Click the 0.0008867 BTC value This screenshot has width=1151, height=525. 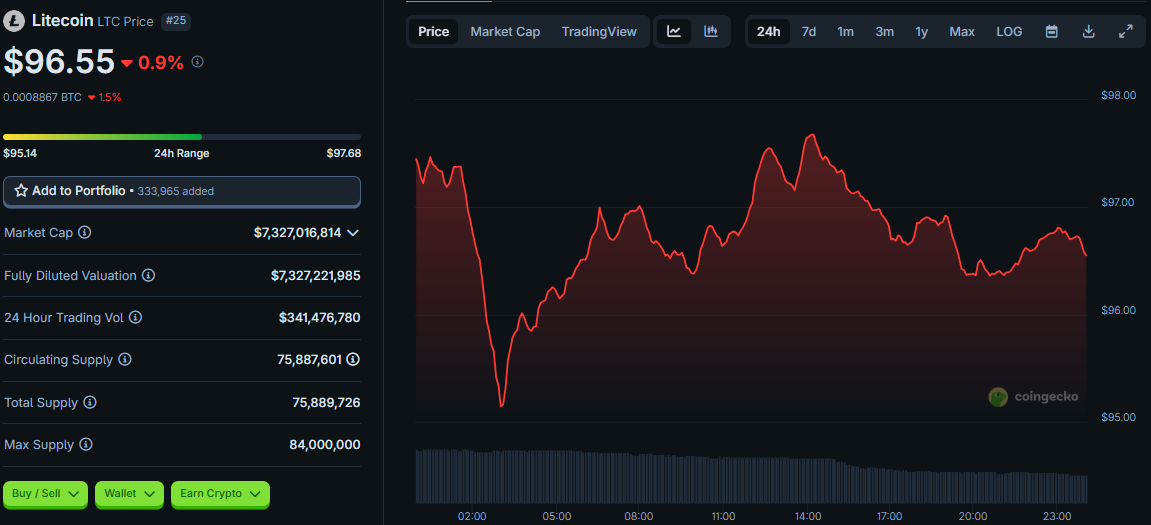coord(43,97)
